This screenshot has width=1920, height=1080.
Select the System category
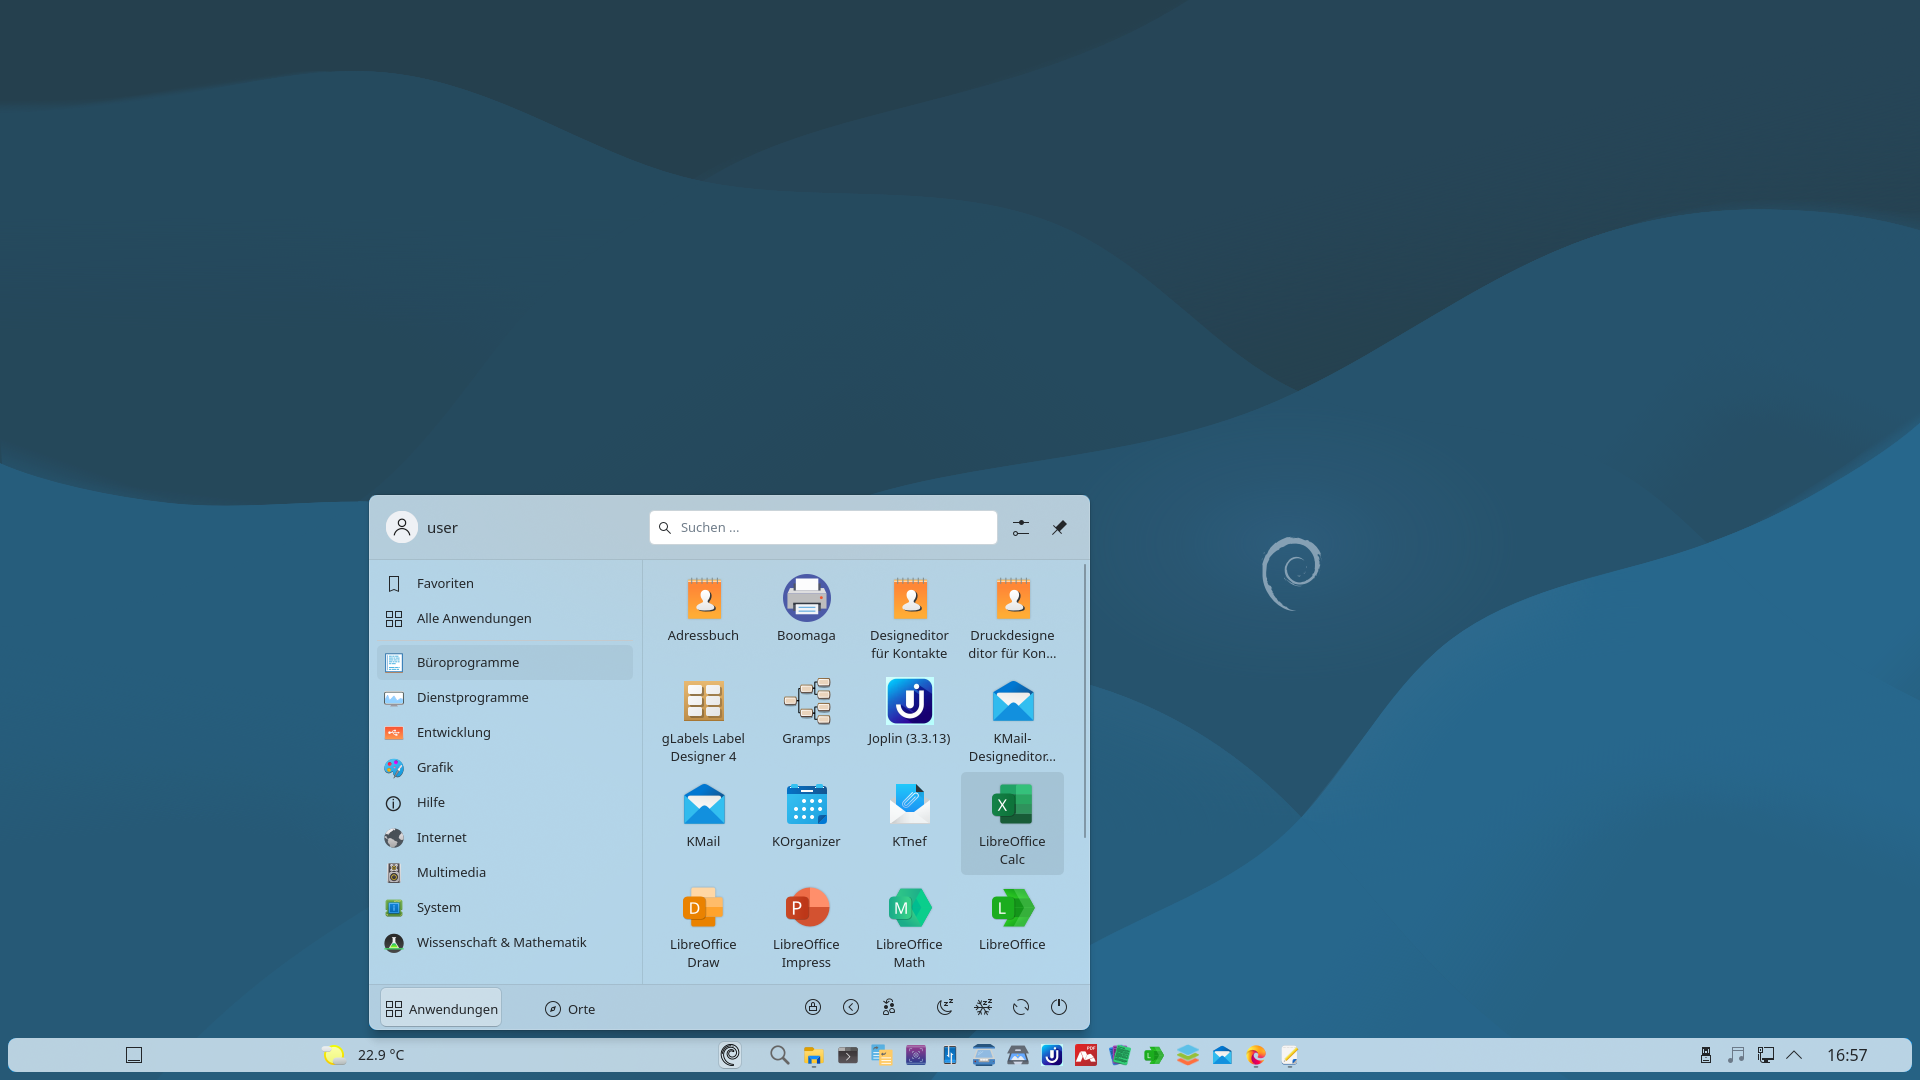(x=505, y=907)
